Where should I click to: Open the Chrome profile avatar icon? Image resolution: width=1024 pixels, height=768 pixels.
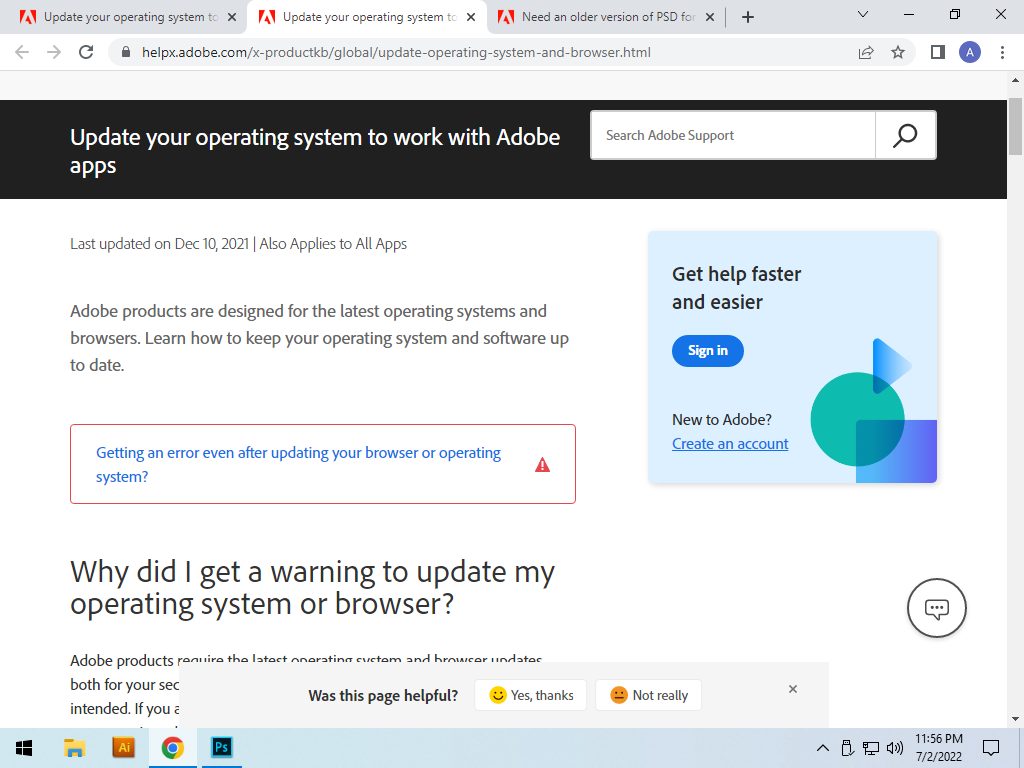point(970,52)
